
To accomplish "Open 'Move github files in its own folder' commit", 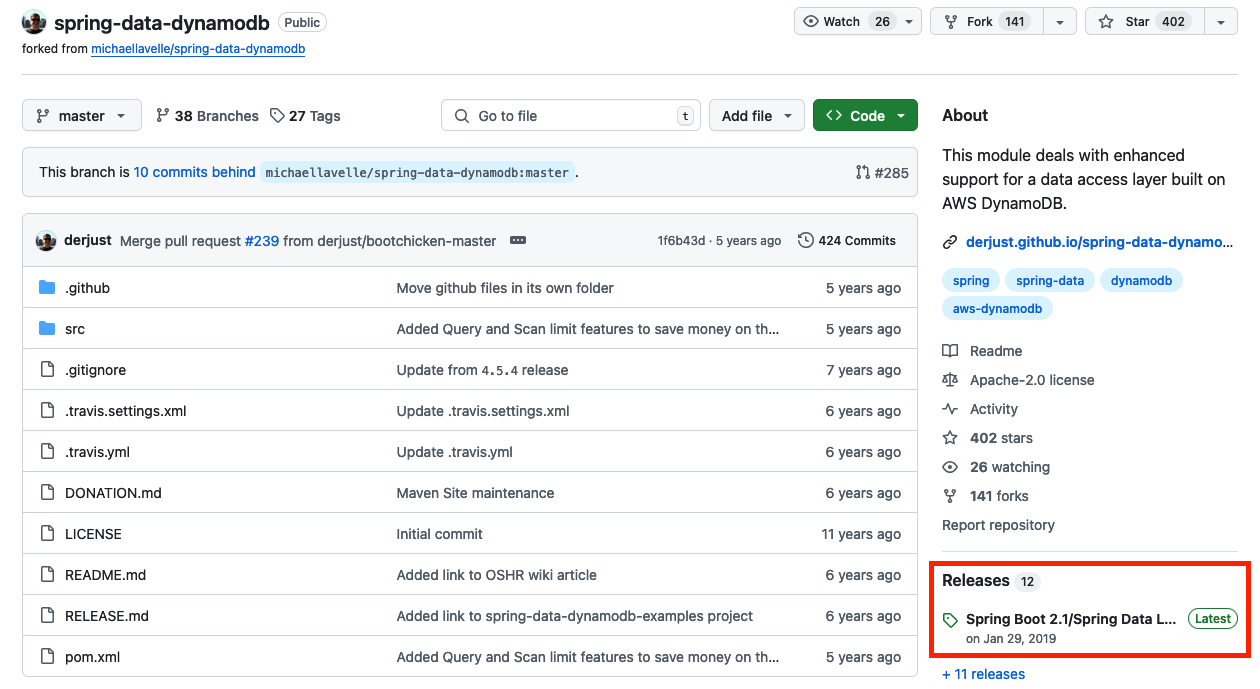I will coord(505,288).
